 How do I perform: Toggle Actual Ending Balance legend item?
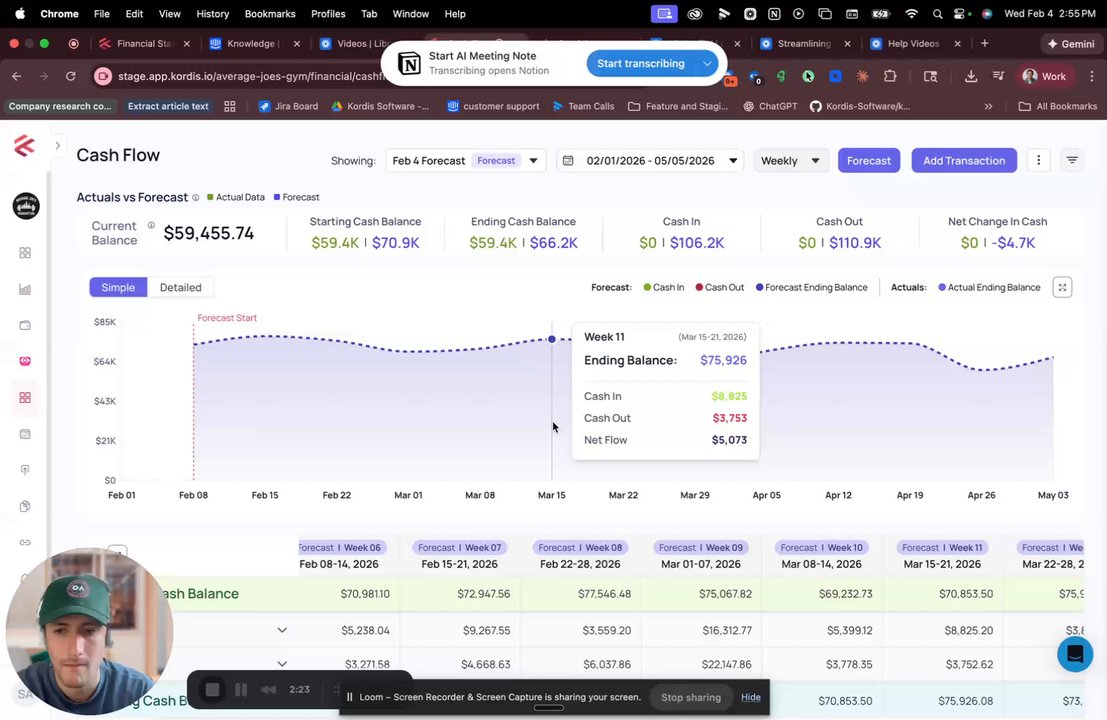click(989, 287)
